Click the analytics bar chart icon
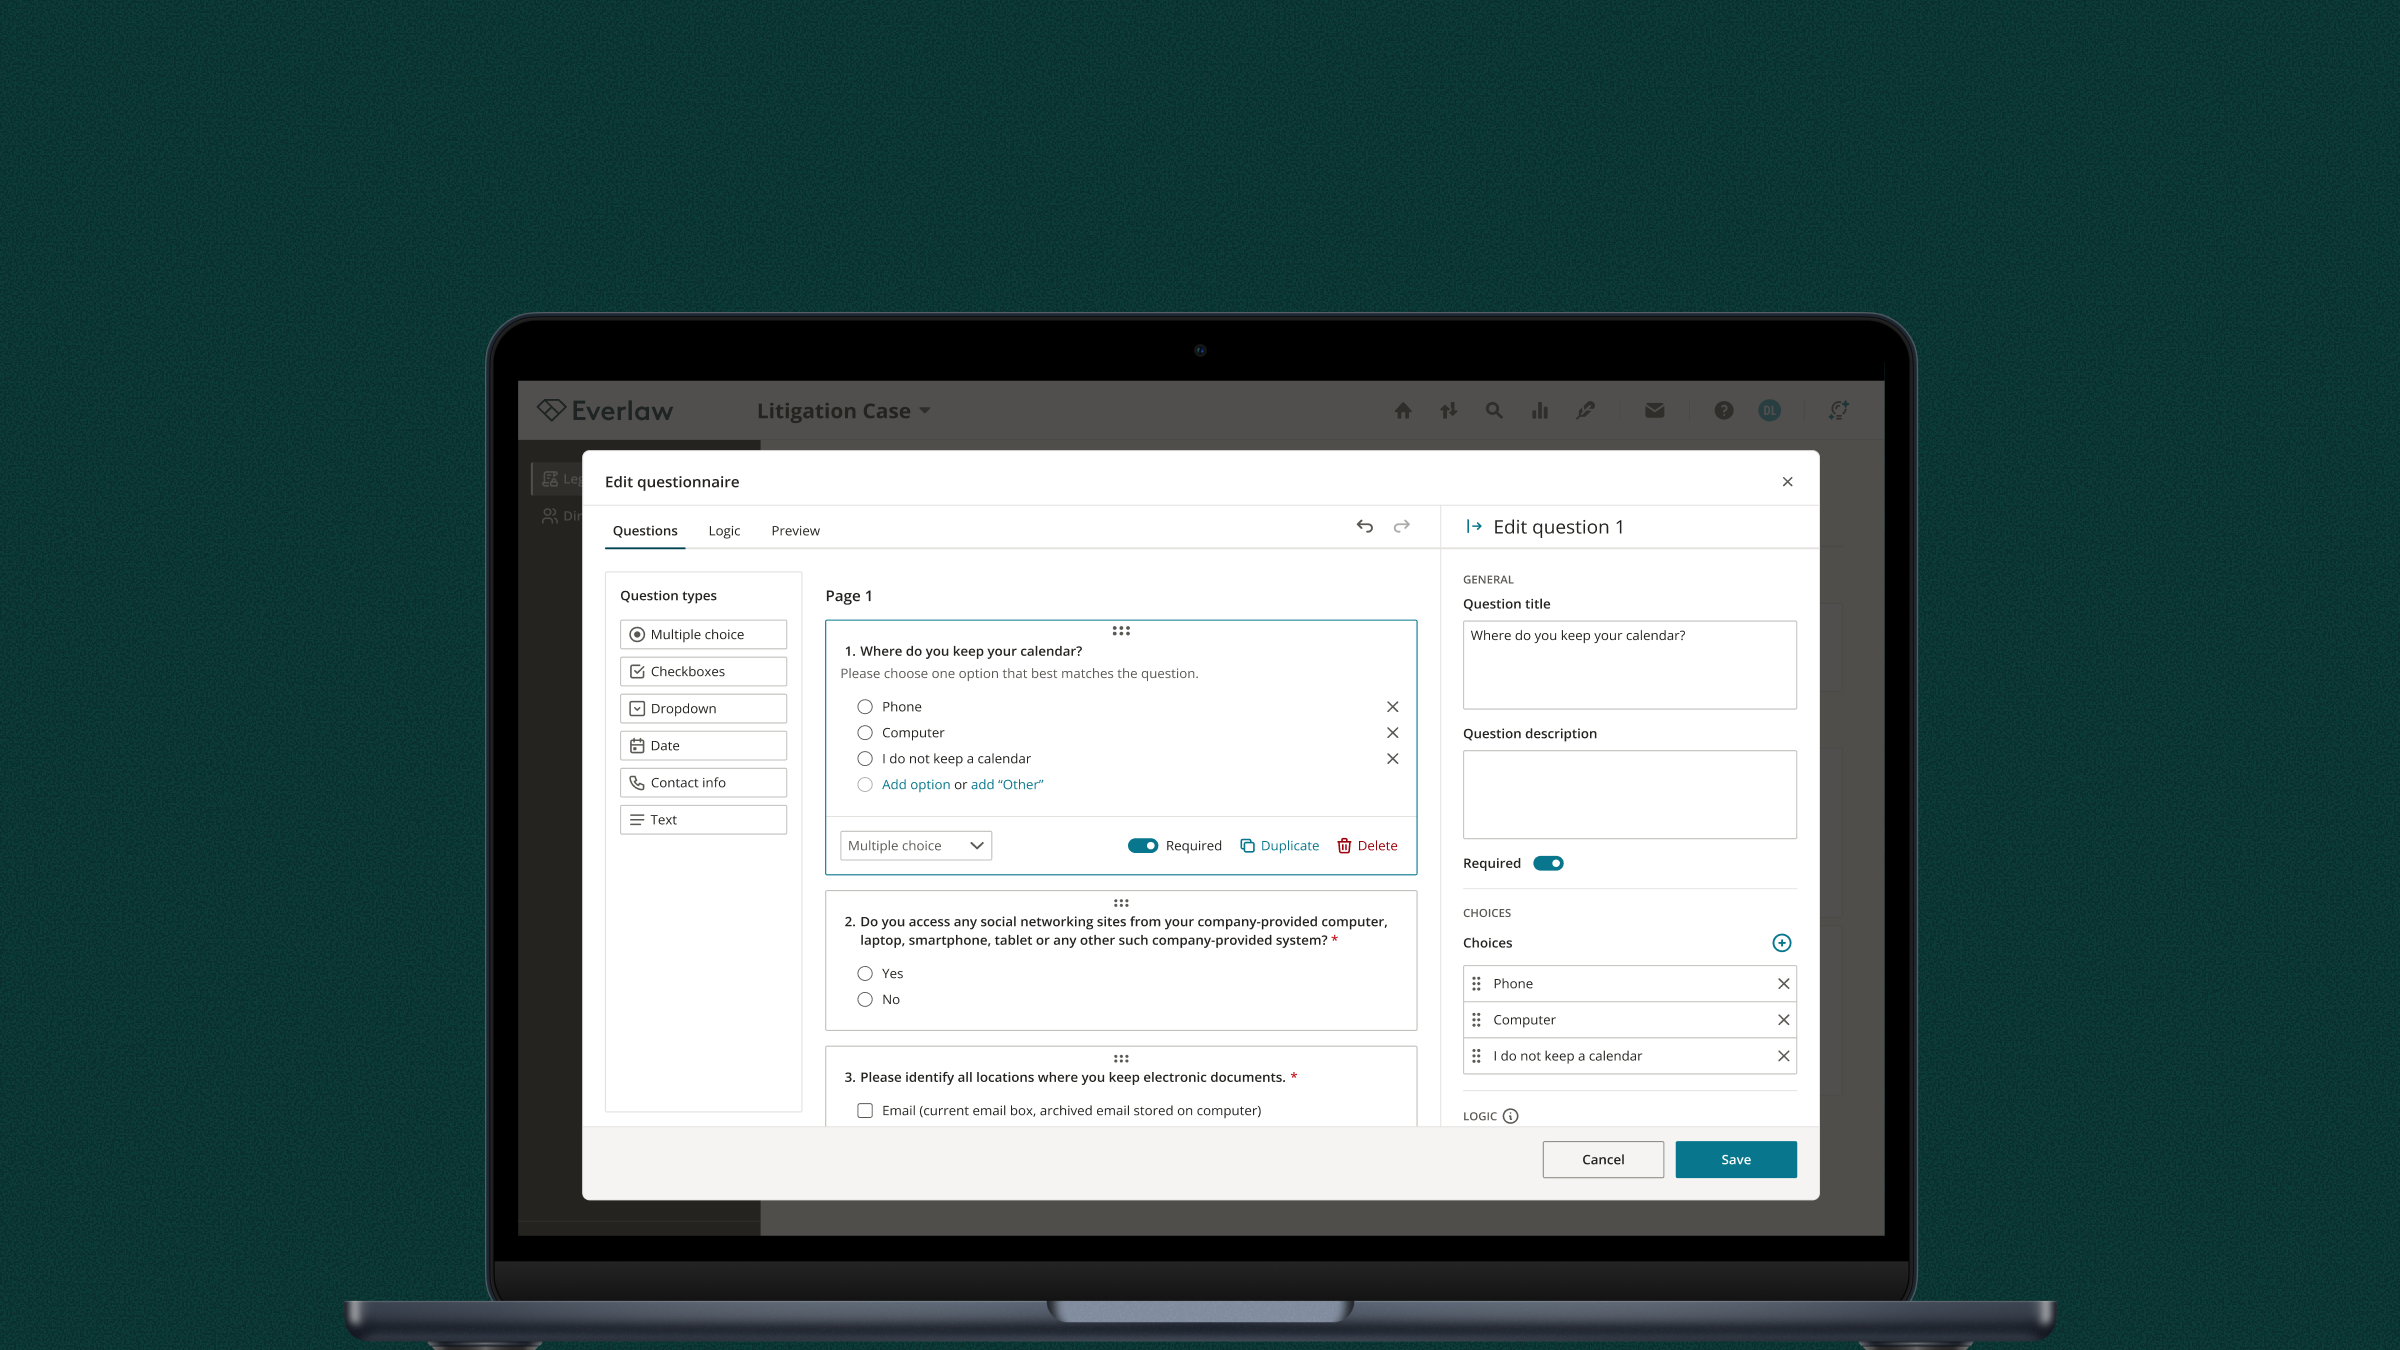This screenshot has width=2400, height=1350. pyautogui.click(x=1540, y=410)
